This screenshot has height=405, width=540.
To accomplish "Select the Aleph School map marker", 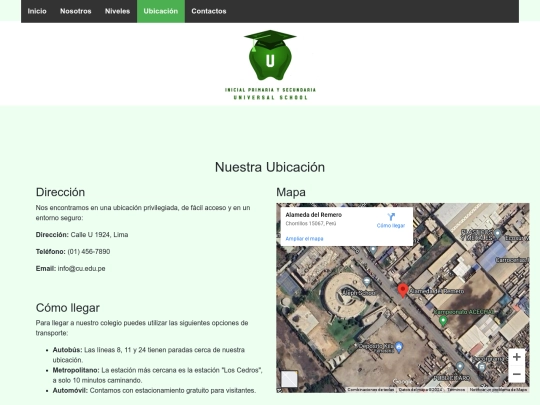I will [x=367, y=282].
